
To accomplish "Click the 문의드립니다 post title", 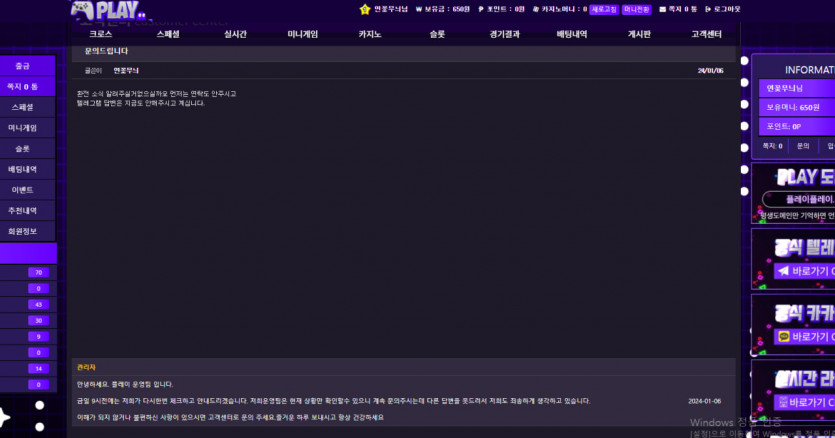I will coord(107,51).
